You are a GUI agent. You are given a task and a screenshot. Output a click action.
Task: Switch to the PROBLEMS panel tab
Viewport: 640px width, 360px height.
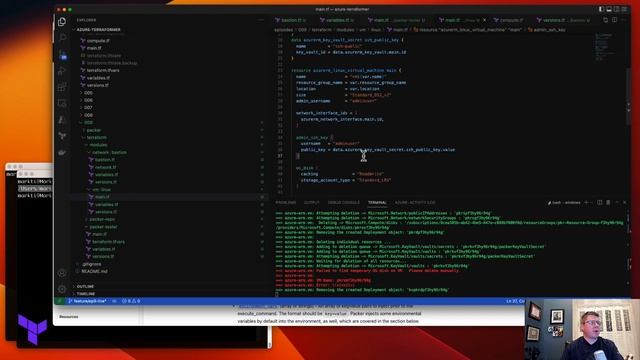pos(286,202)
